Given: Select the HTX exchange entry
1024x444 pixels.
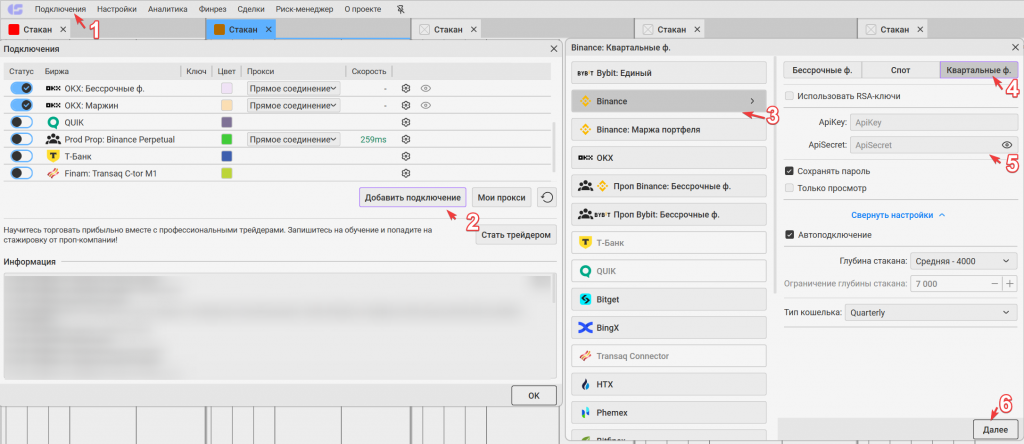Looking at the screenshot, I should (668, 385).
